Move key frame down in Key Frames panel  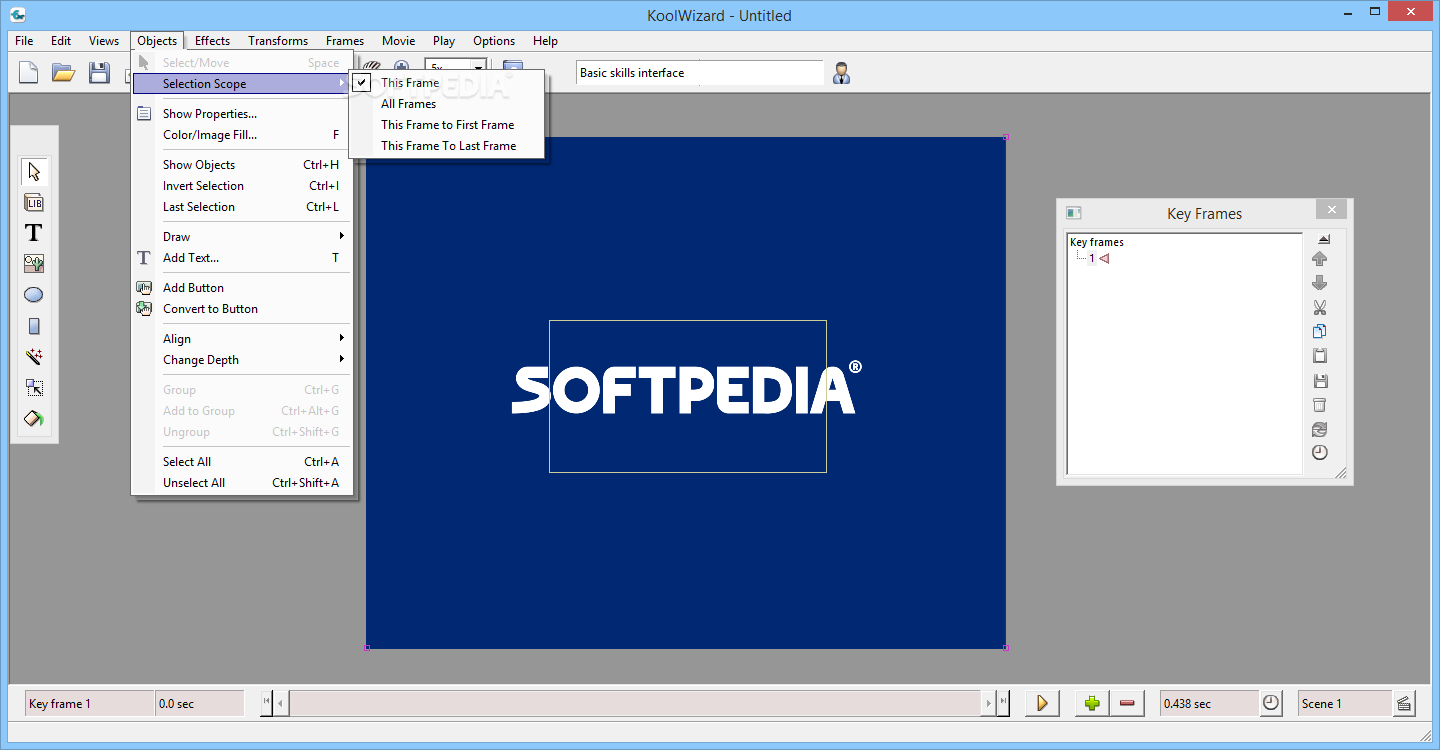pos(1320,283)
